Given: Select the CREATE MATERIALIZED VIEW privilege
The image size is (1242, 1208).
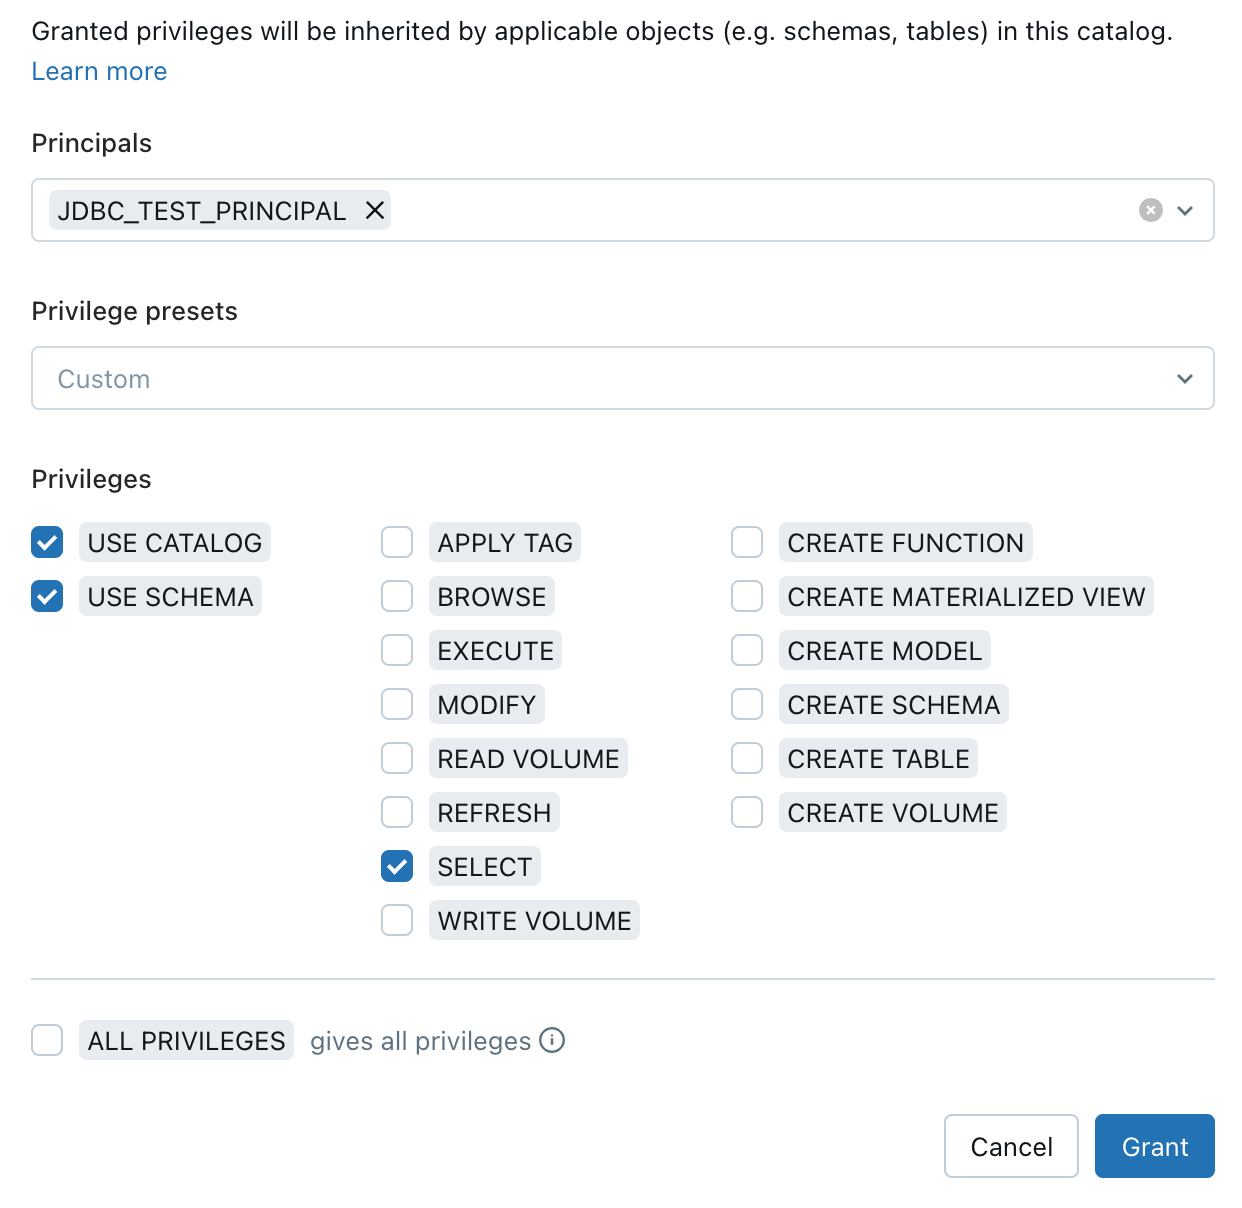Looking at the screenshot, I should click(747, 596).
